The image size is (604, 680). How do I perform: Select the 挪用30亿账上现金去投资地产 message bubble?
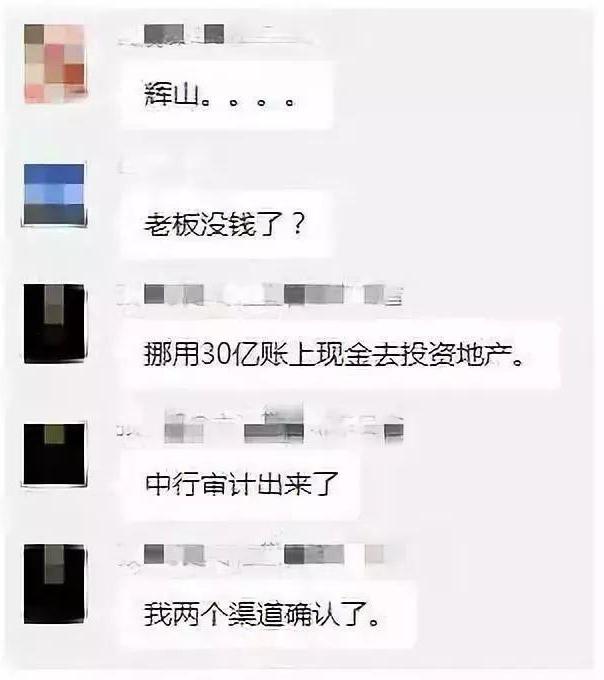340,355
